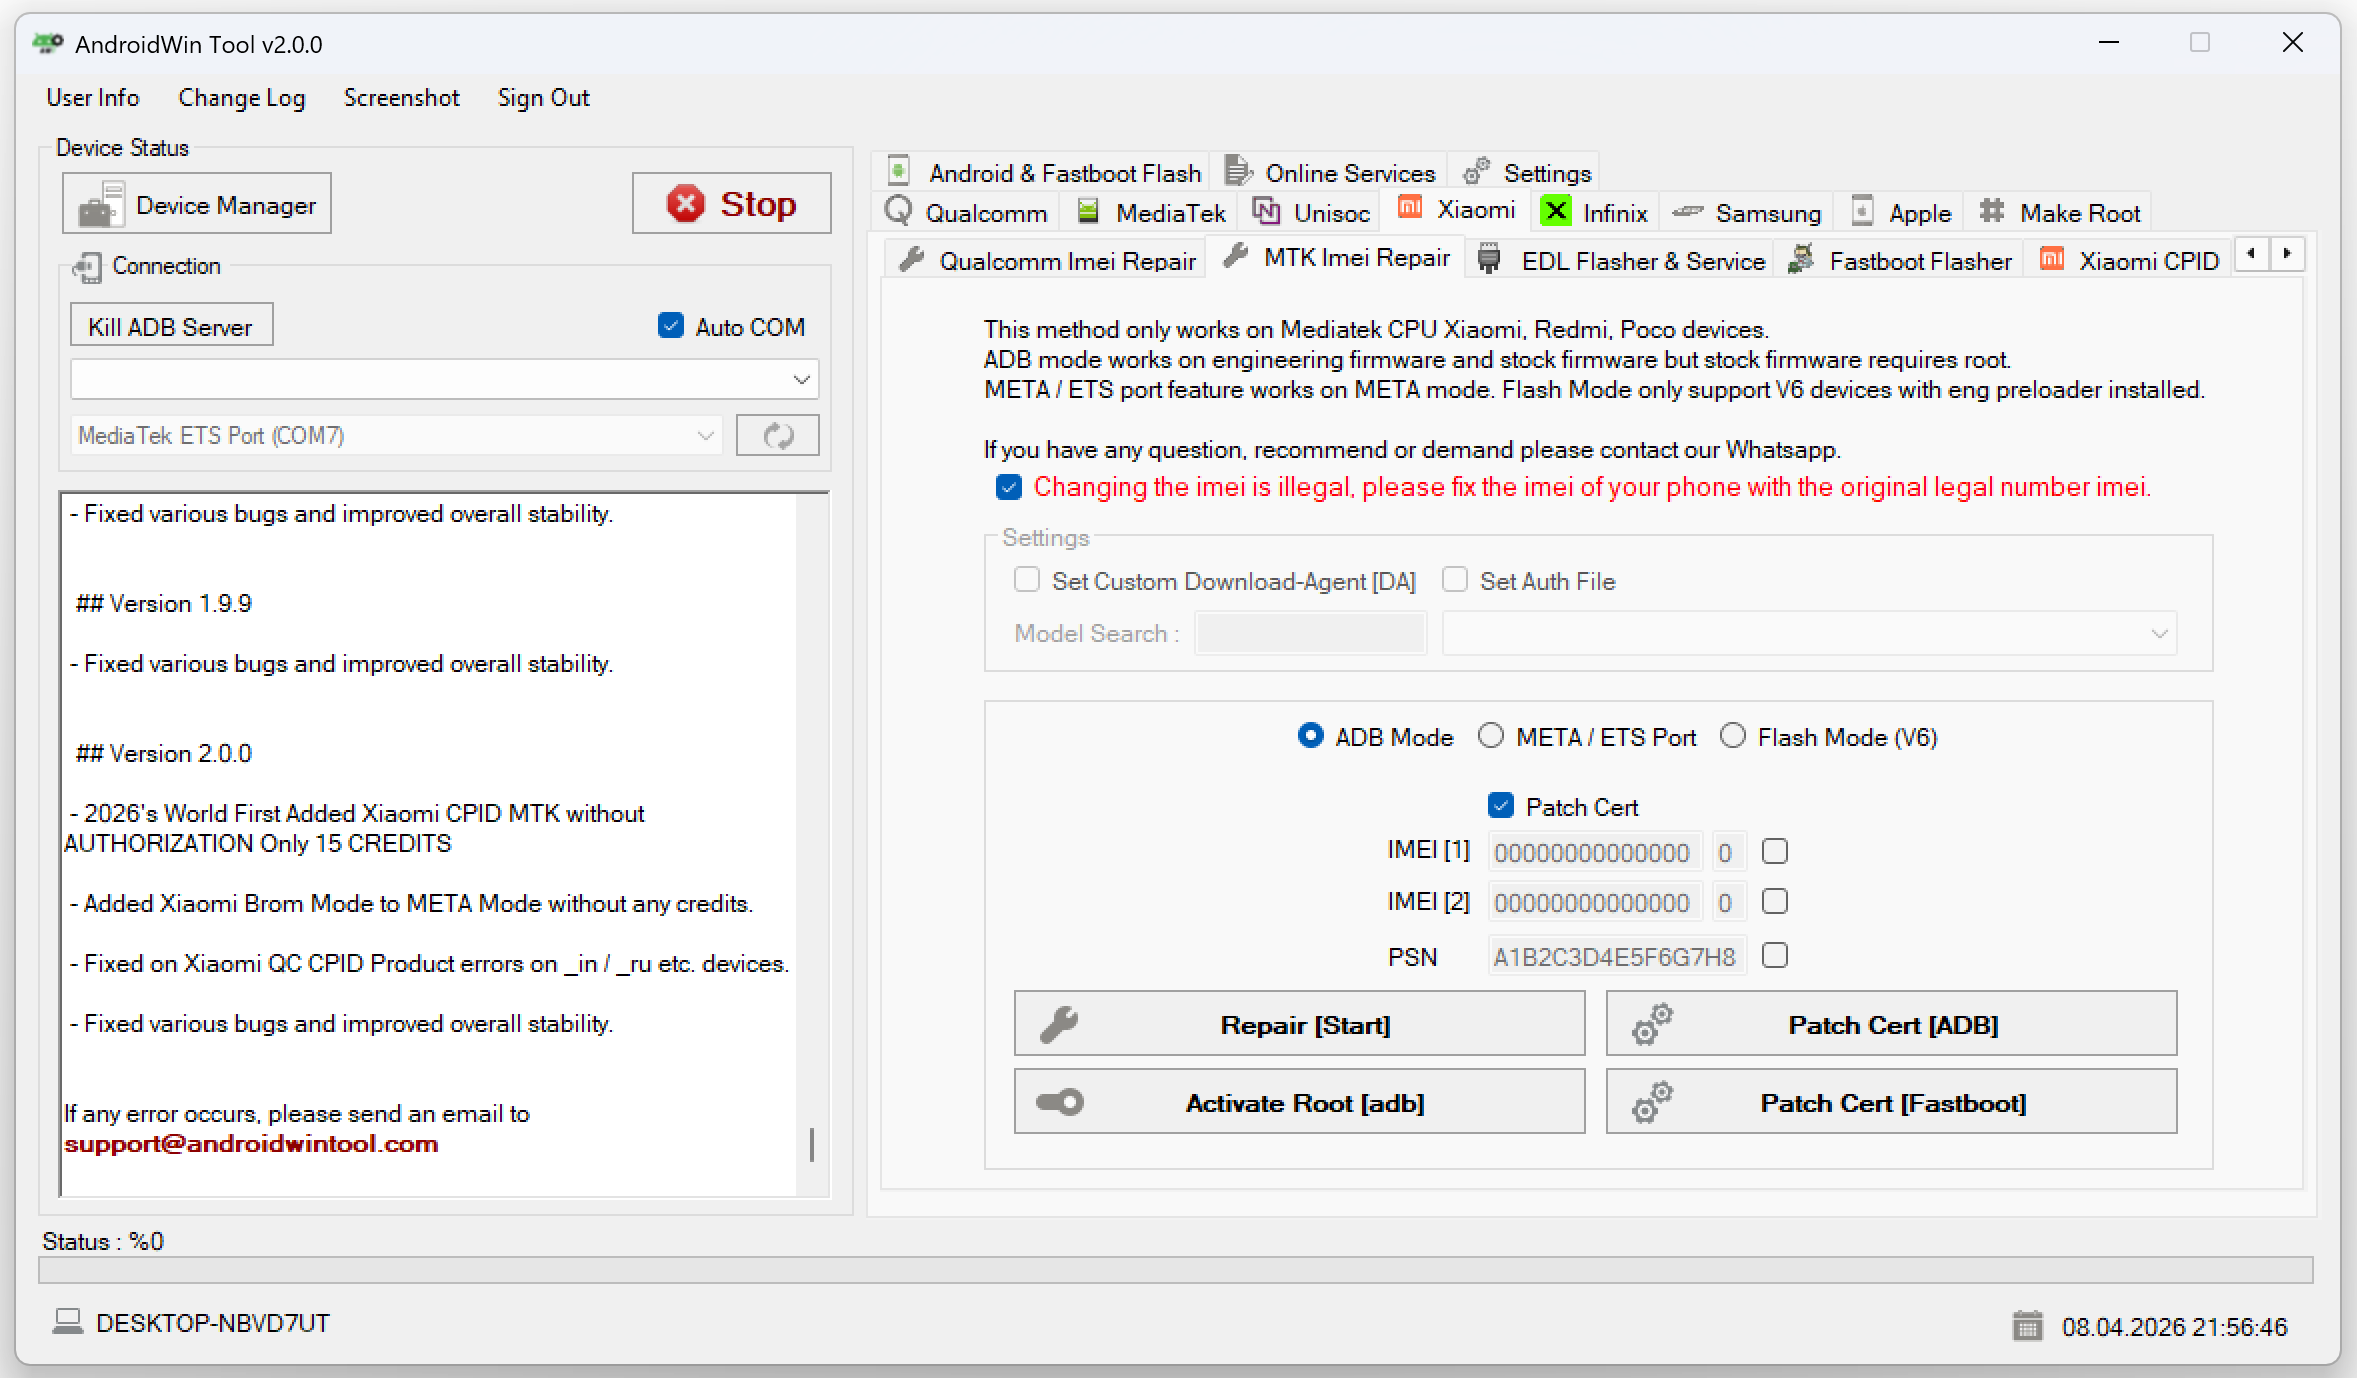Click the status progress bar
Viewport: 2357px width, 1378px height.
click(x=1180, y=1272)
